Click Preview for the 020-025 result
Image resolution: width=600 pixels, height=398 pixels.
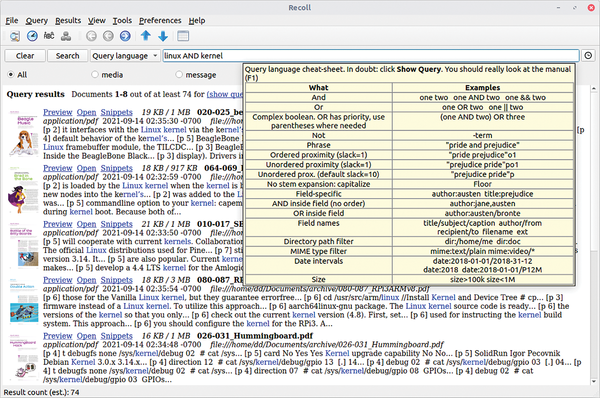[x=58, y=112]
